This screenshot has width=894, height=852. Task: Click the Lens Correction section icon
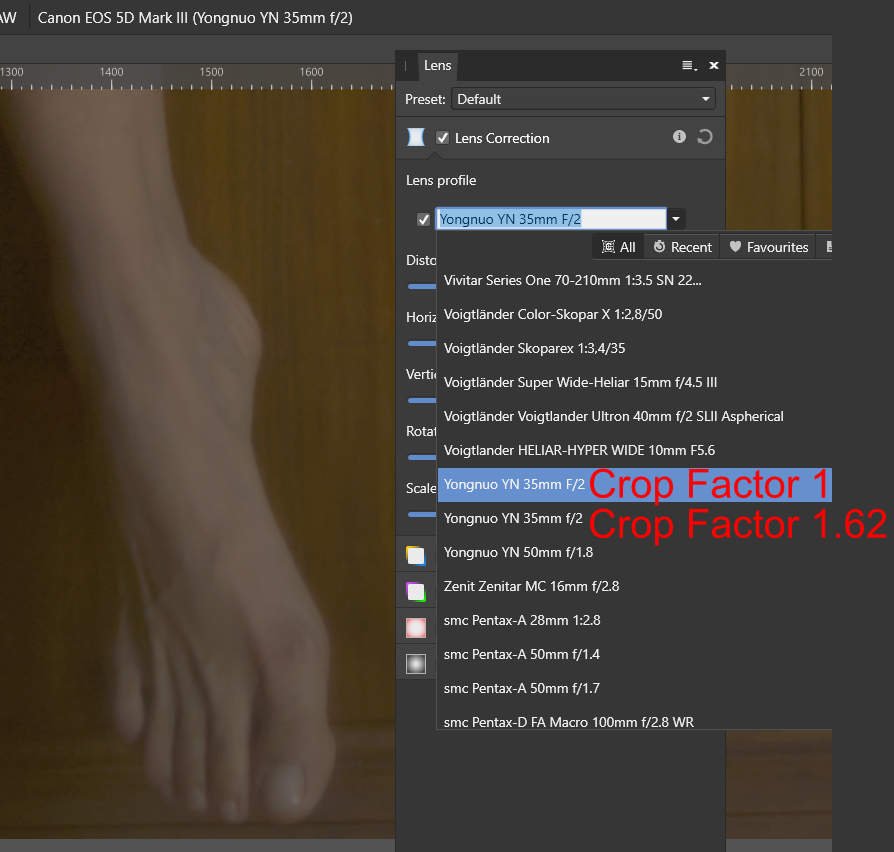click(x=416, y=137)
